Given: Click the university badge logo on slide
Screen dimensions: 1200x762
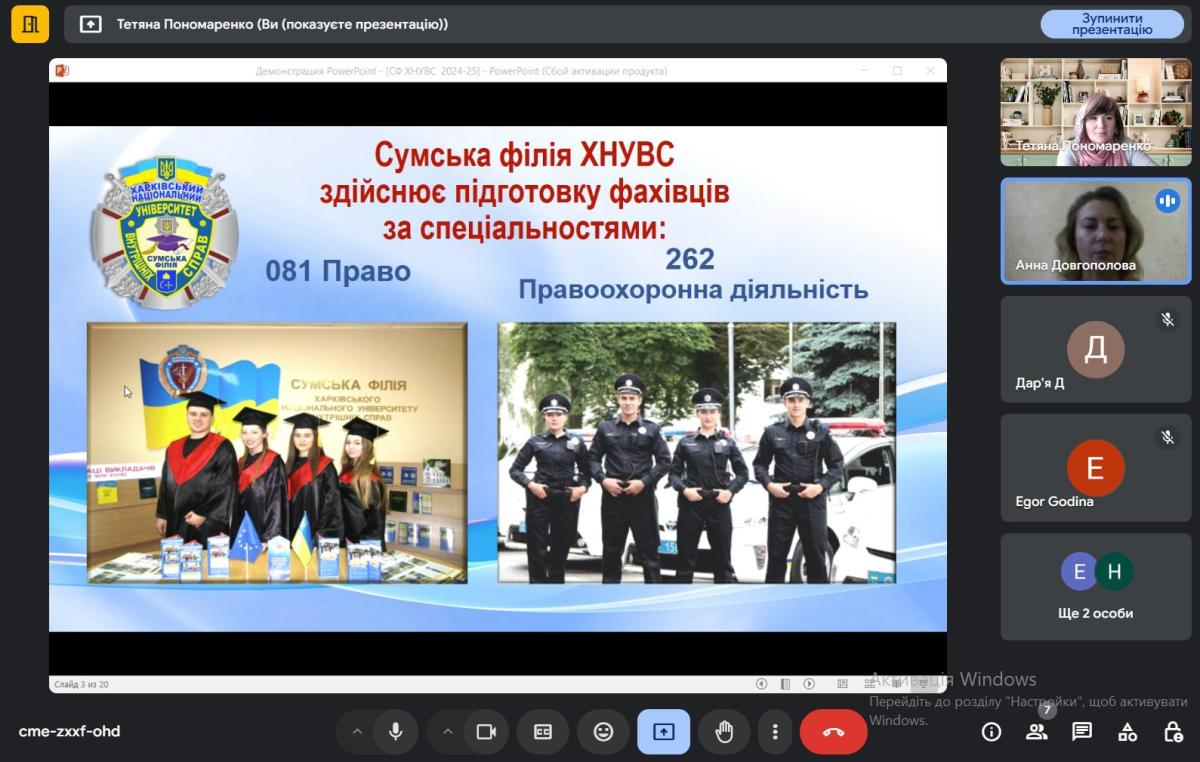Looking at the screenshot, I should (165, 232).
